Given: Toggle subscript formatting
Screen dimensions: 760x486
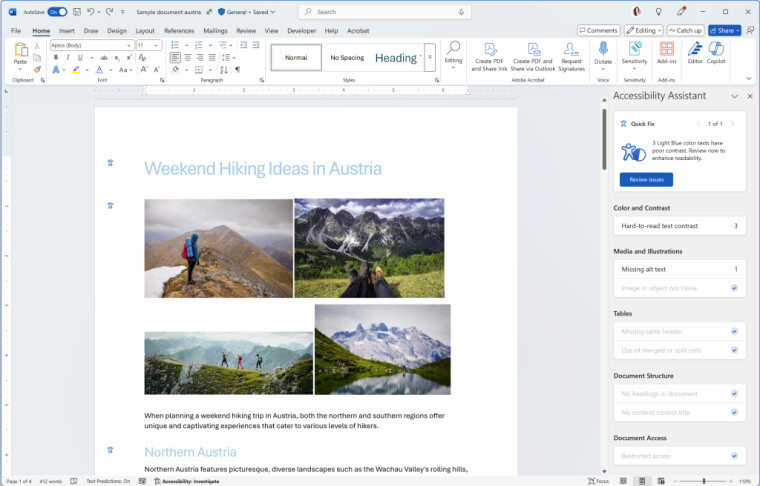Looking at the screenshot, I should 117,57.
